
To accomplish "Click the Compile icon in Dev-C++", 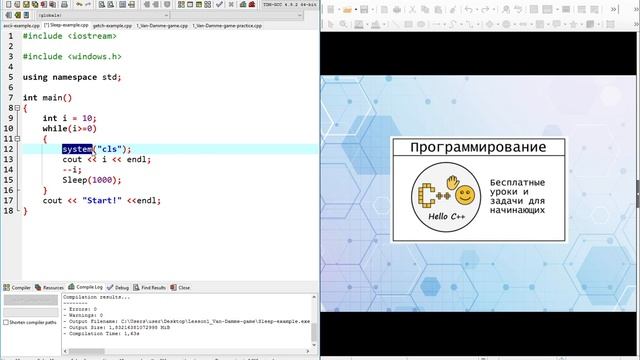I will [x=181, y=4].
